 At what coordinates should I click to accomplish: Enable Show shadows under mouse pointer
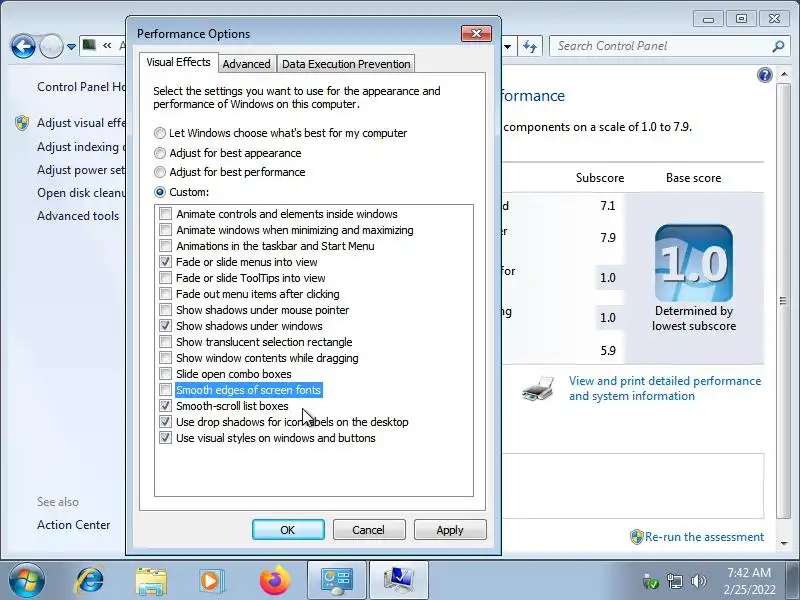pos(165,310)
